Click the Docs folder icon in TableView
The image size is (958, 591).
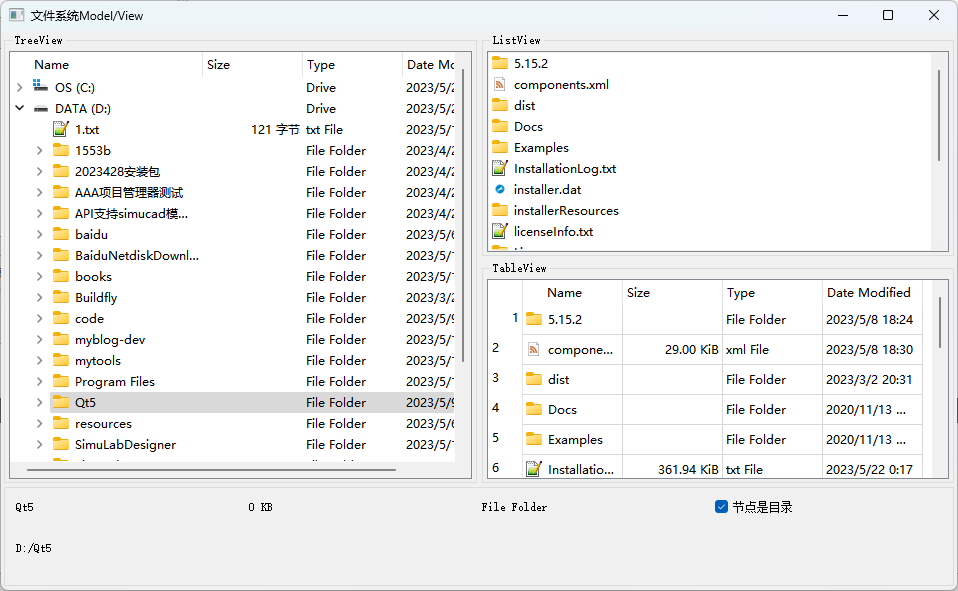tap(534, 410)
